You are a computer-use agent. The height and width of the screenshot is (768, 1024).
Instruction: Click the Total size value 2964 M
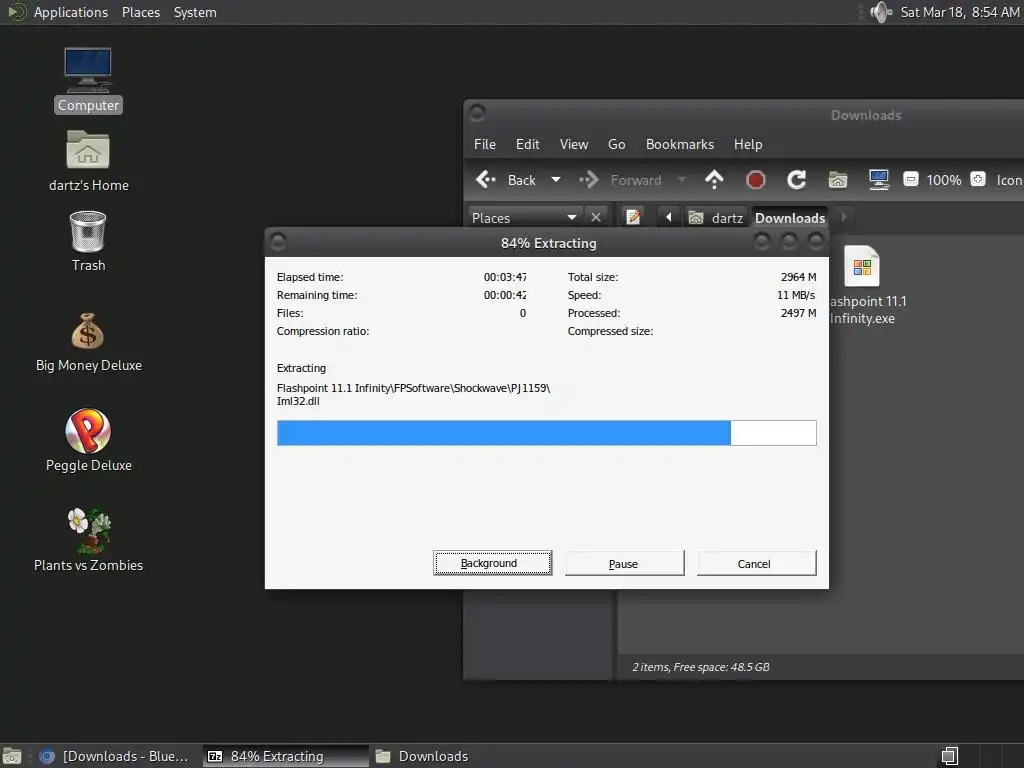click(x=798, y=277)
